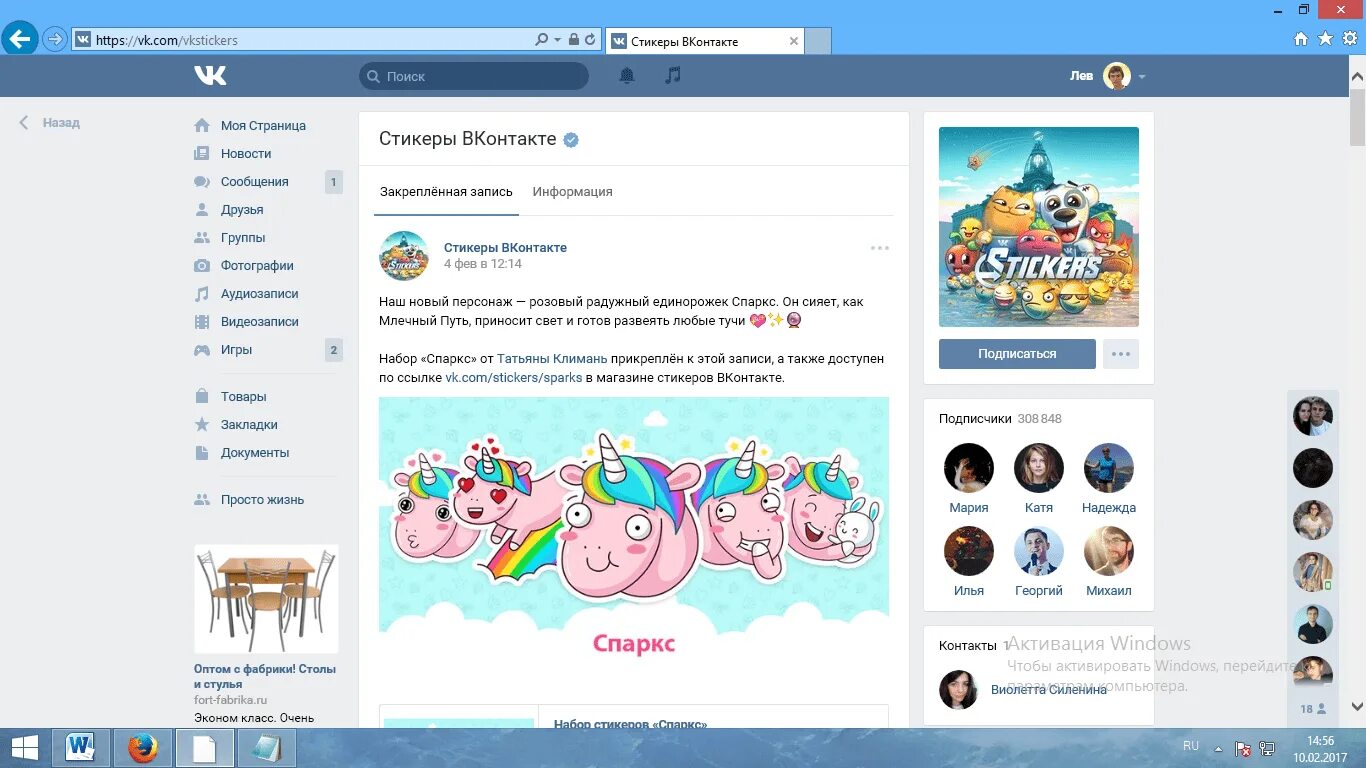
Task: Click the user avatar next to Лев
Action: 1117,76
